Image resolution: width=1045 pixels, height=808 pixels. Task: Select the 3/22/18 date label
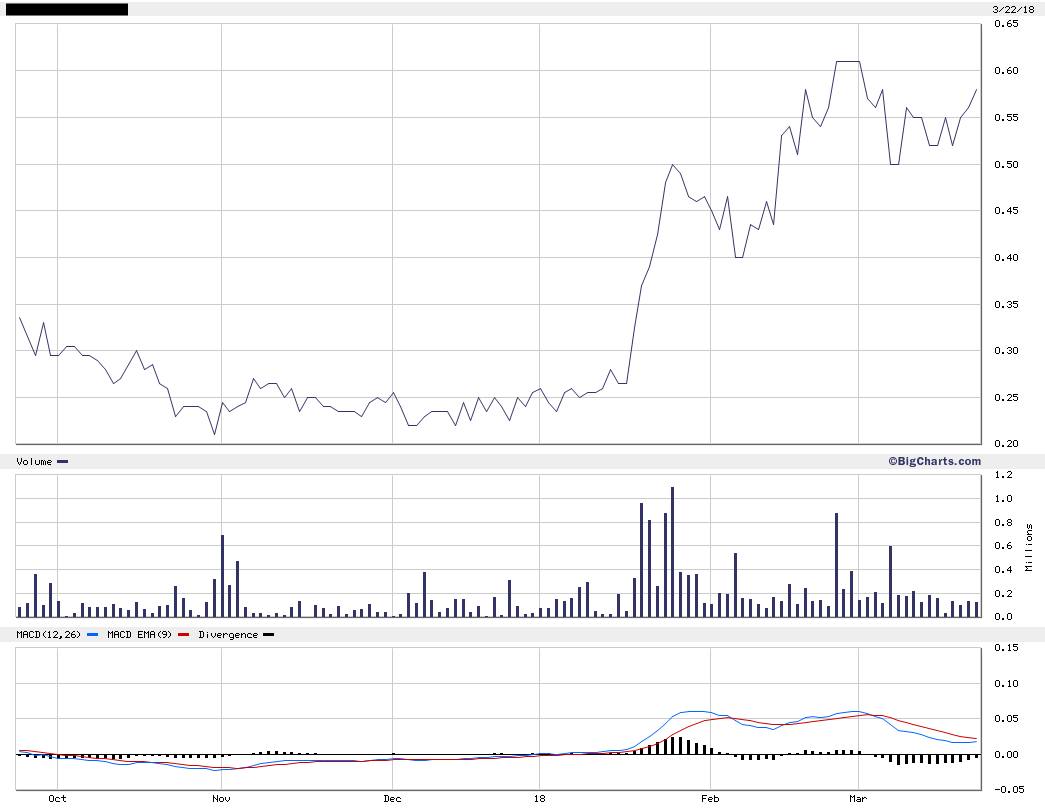[x=1013, y=9]
